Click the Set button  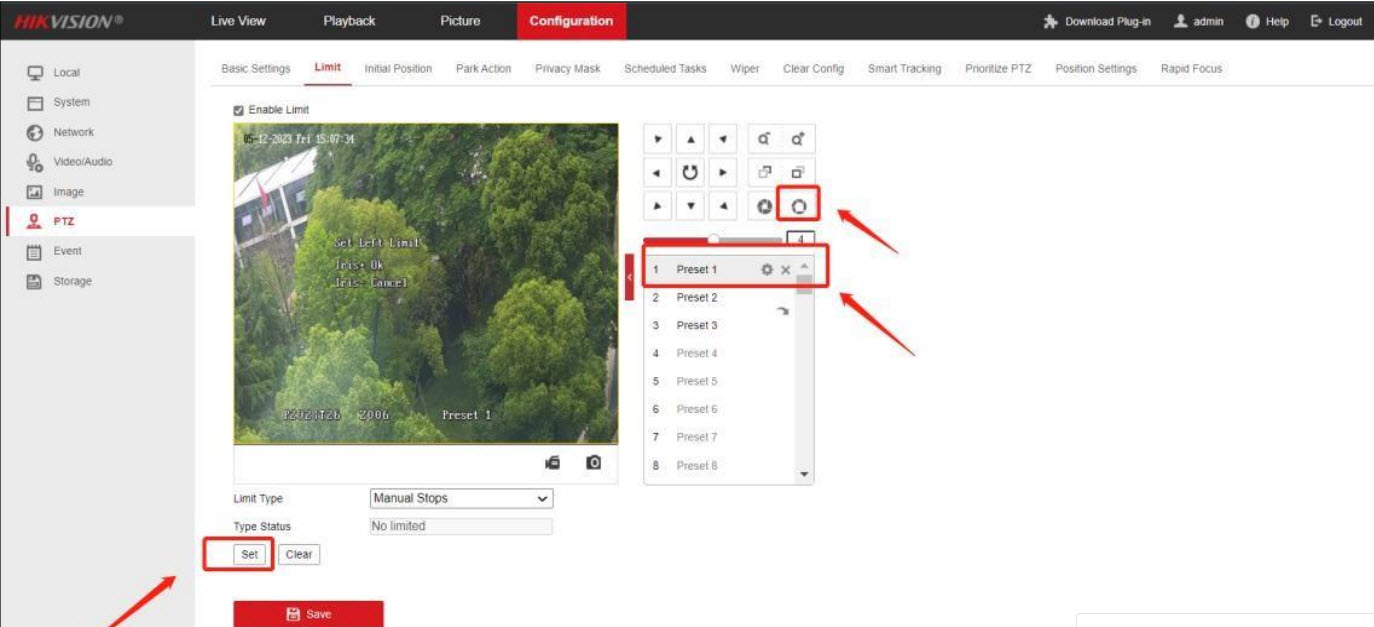[x=249, y=554]
